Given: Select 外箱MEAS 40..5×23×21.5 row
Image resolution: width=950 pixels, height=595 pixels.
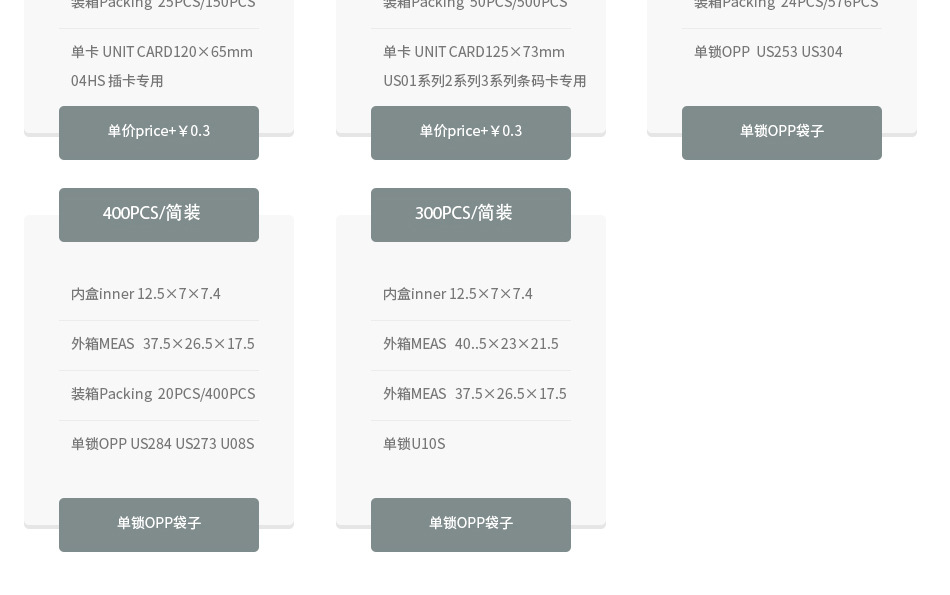Looking at the screenshot, I should click(x=470, y=343).
